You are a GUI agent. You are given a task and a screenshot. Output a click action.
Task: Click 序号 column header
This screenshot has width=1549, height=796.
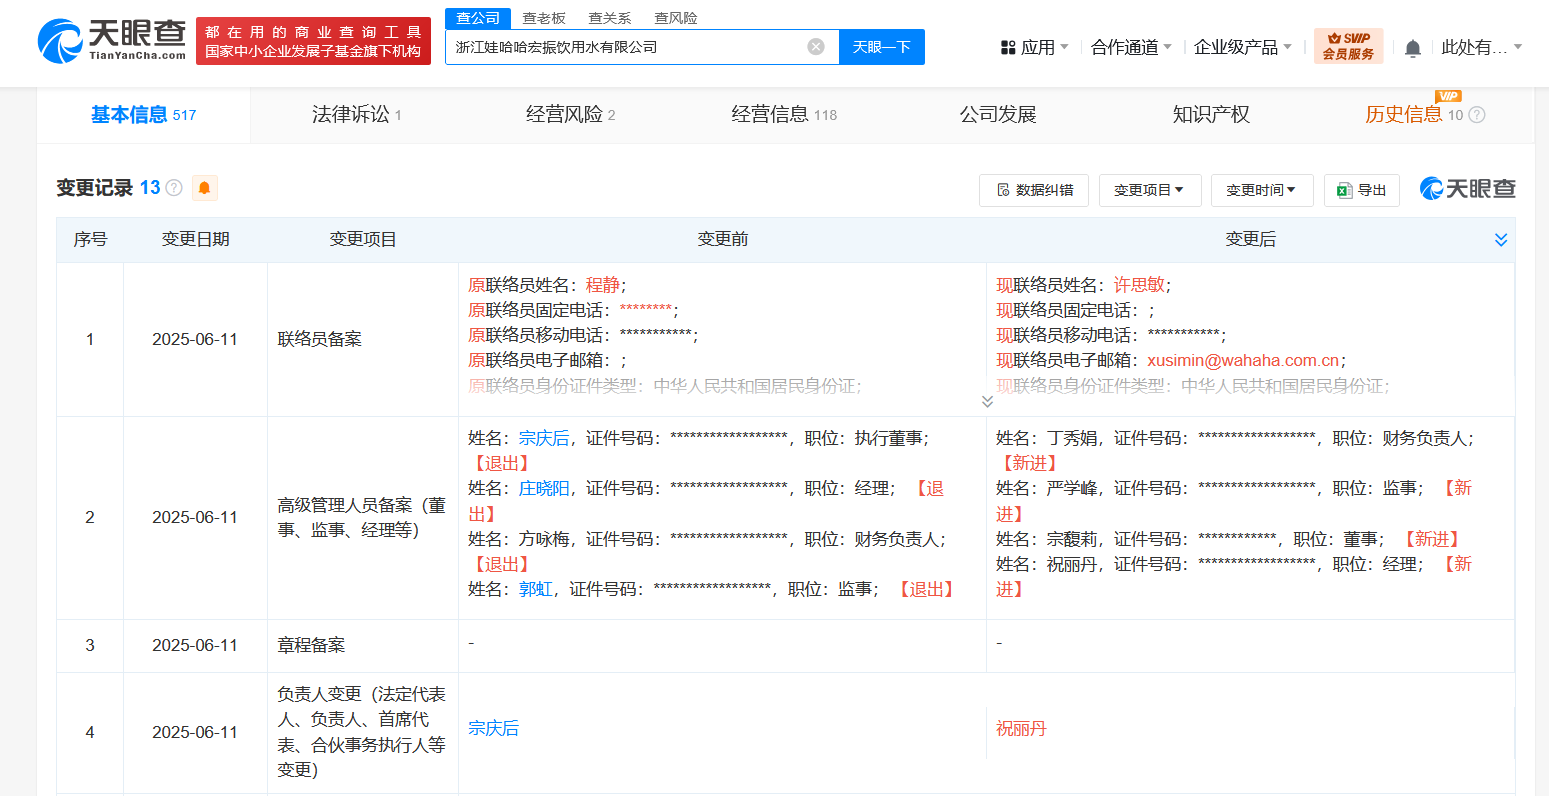coord(90,239)
